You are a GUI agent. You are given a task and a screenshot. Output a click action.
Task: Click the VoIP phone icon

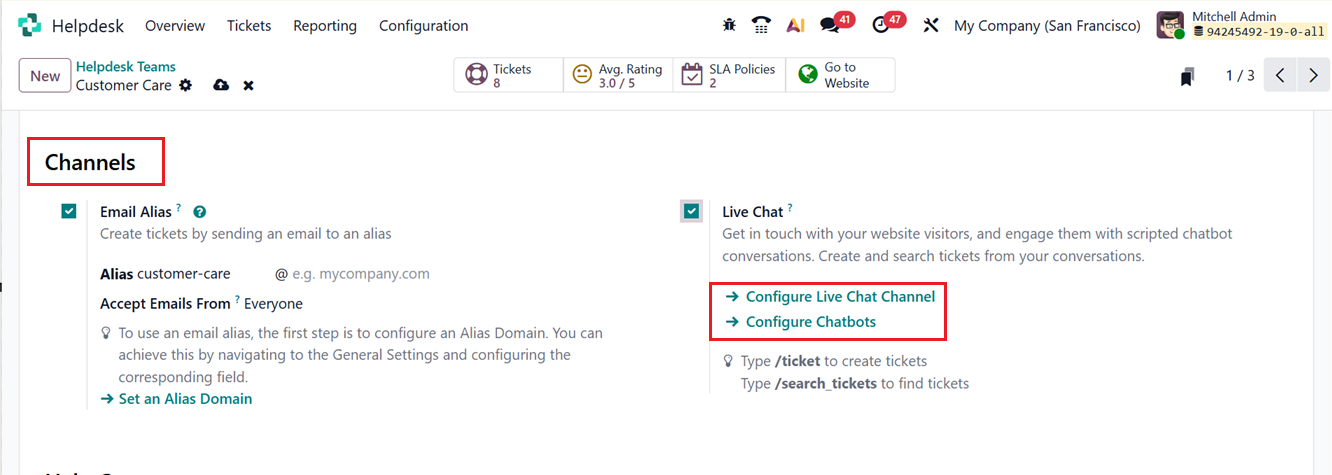pyautogui.click(x=762, y=26)
